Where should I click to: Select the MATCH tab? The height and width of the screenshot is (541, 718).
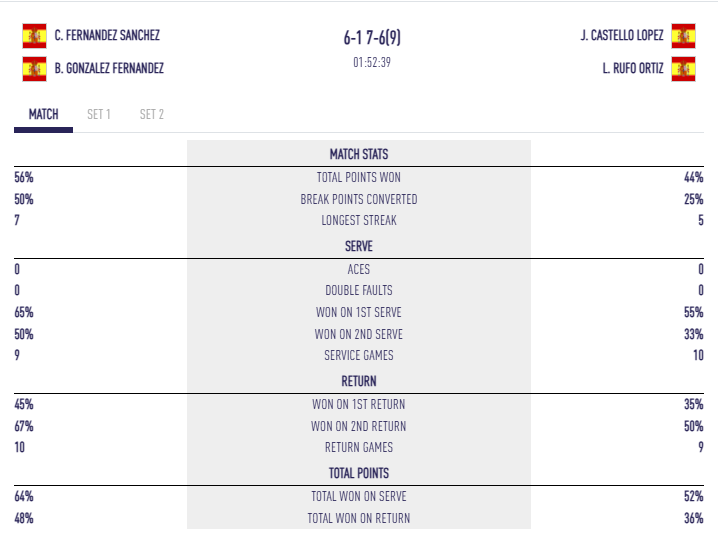tap(43, 114)
